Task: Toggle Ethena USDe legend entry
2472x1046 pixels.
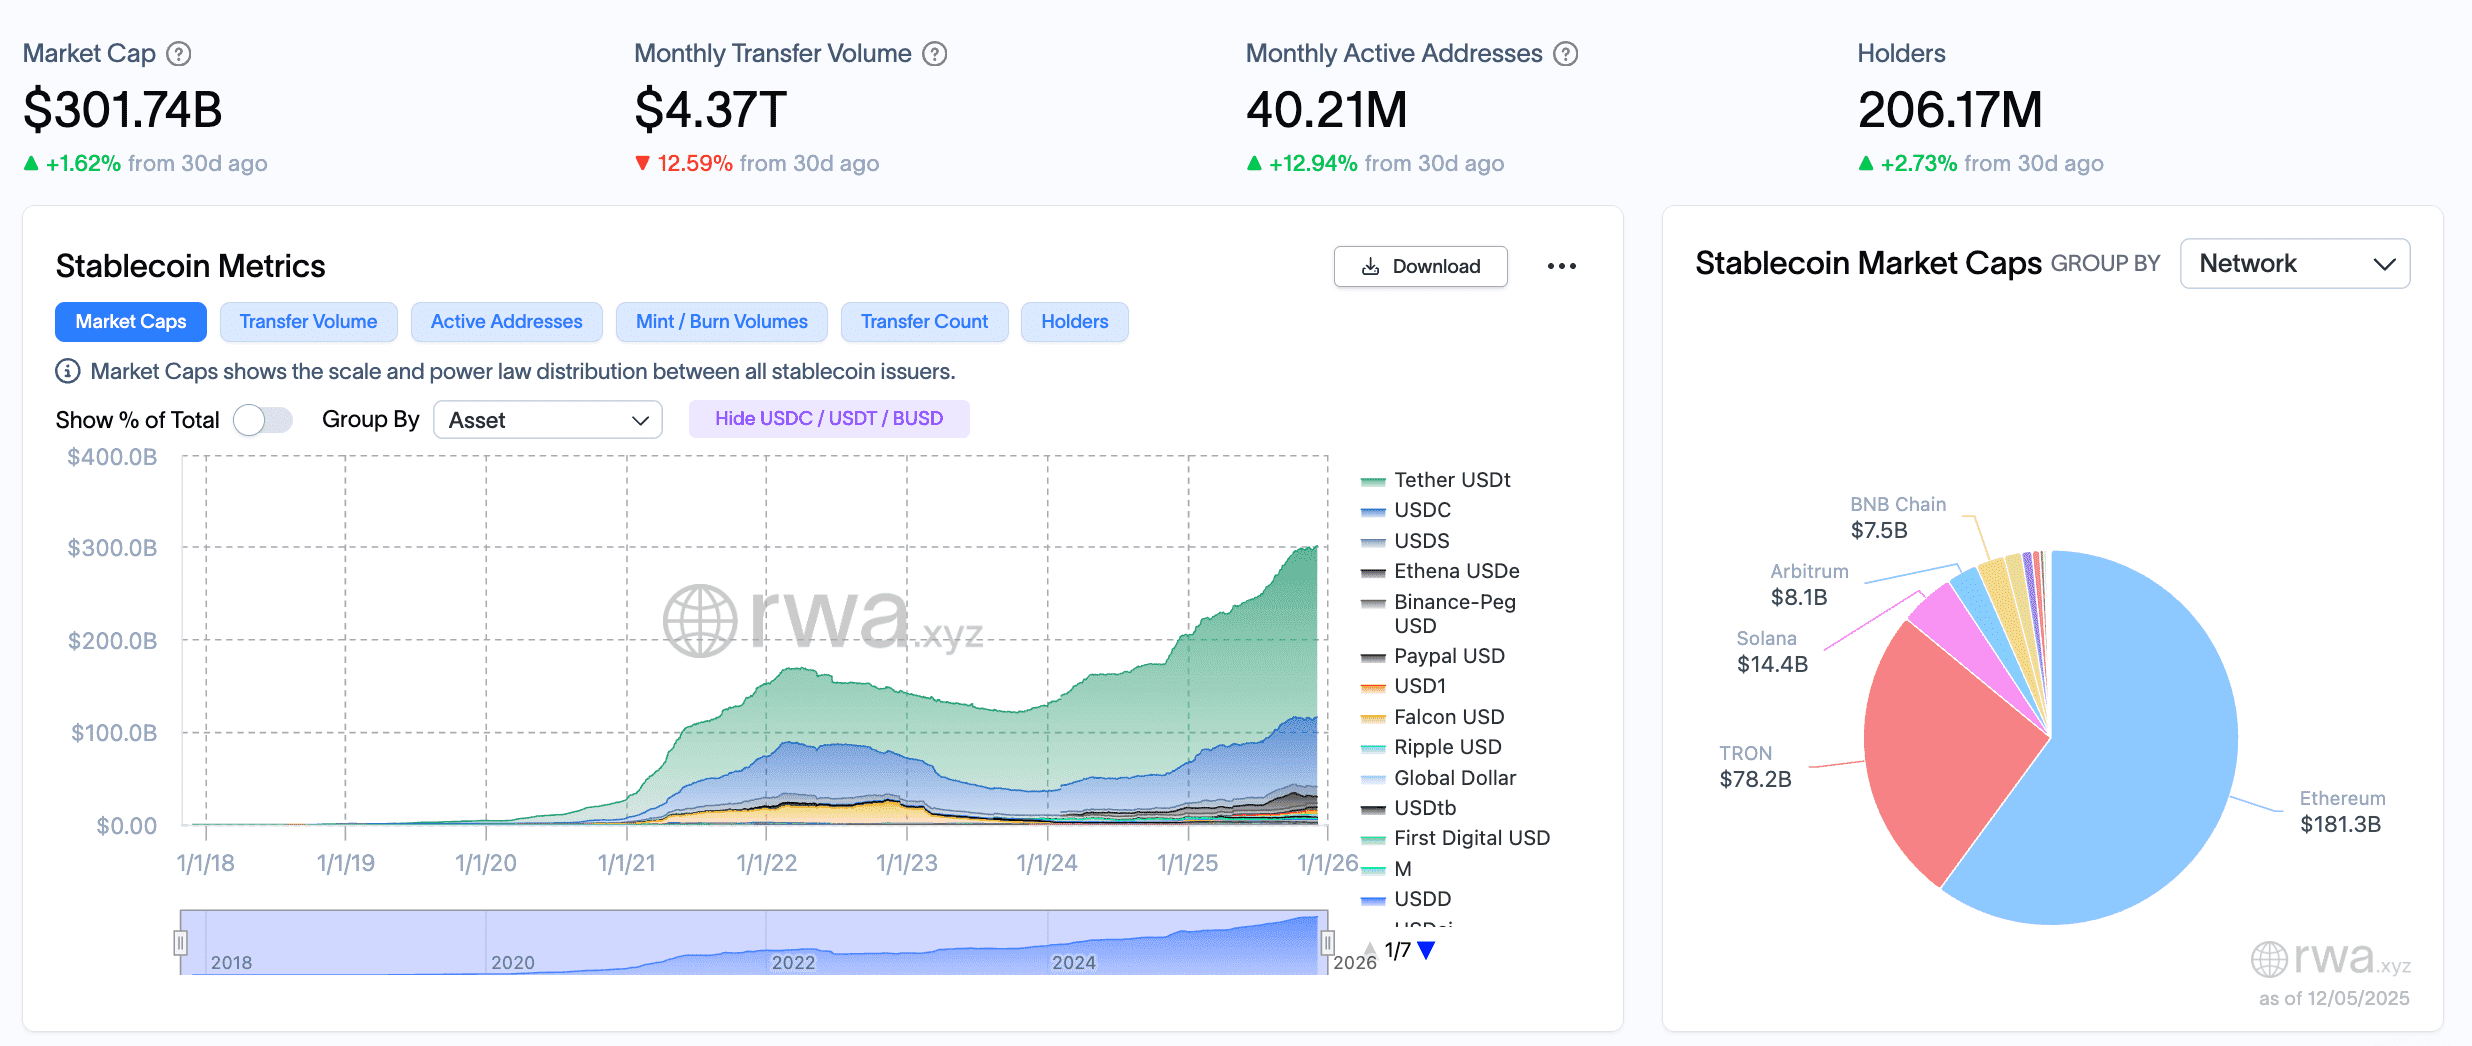Action: [1456, 571]
